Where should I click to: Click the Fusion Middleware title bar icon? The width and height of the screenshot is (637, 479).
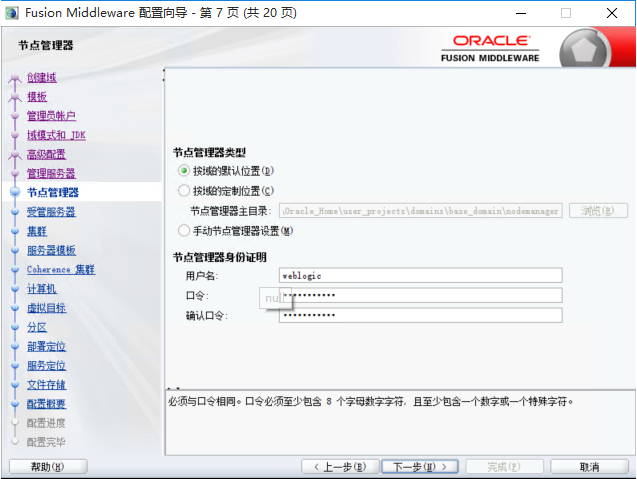[x=12, y=13]
